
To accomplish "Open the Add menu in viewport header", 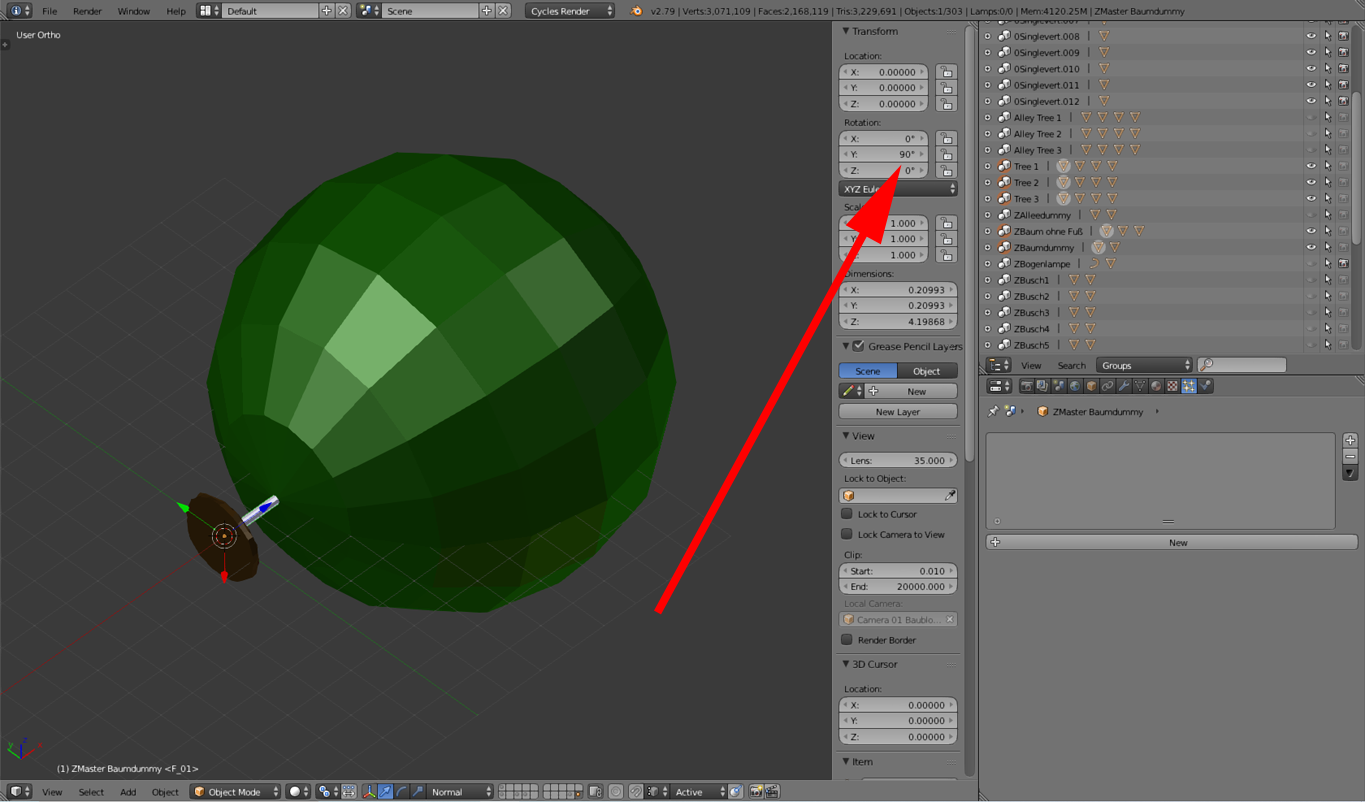I will (x=128, y=792).
